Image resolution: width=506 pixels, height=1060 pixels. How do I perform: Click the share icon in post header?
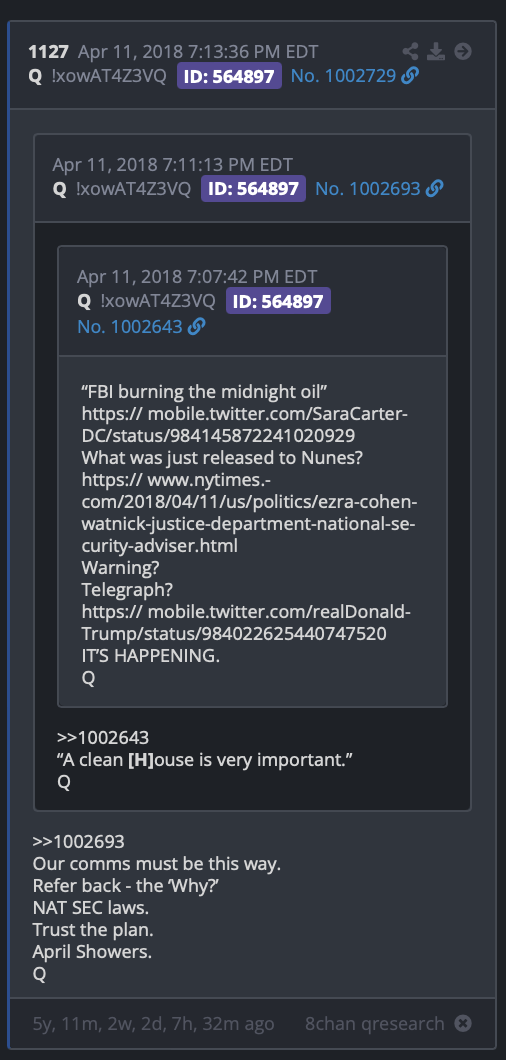(x=410, y=51)
